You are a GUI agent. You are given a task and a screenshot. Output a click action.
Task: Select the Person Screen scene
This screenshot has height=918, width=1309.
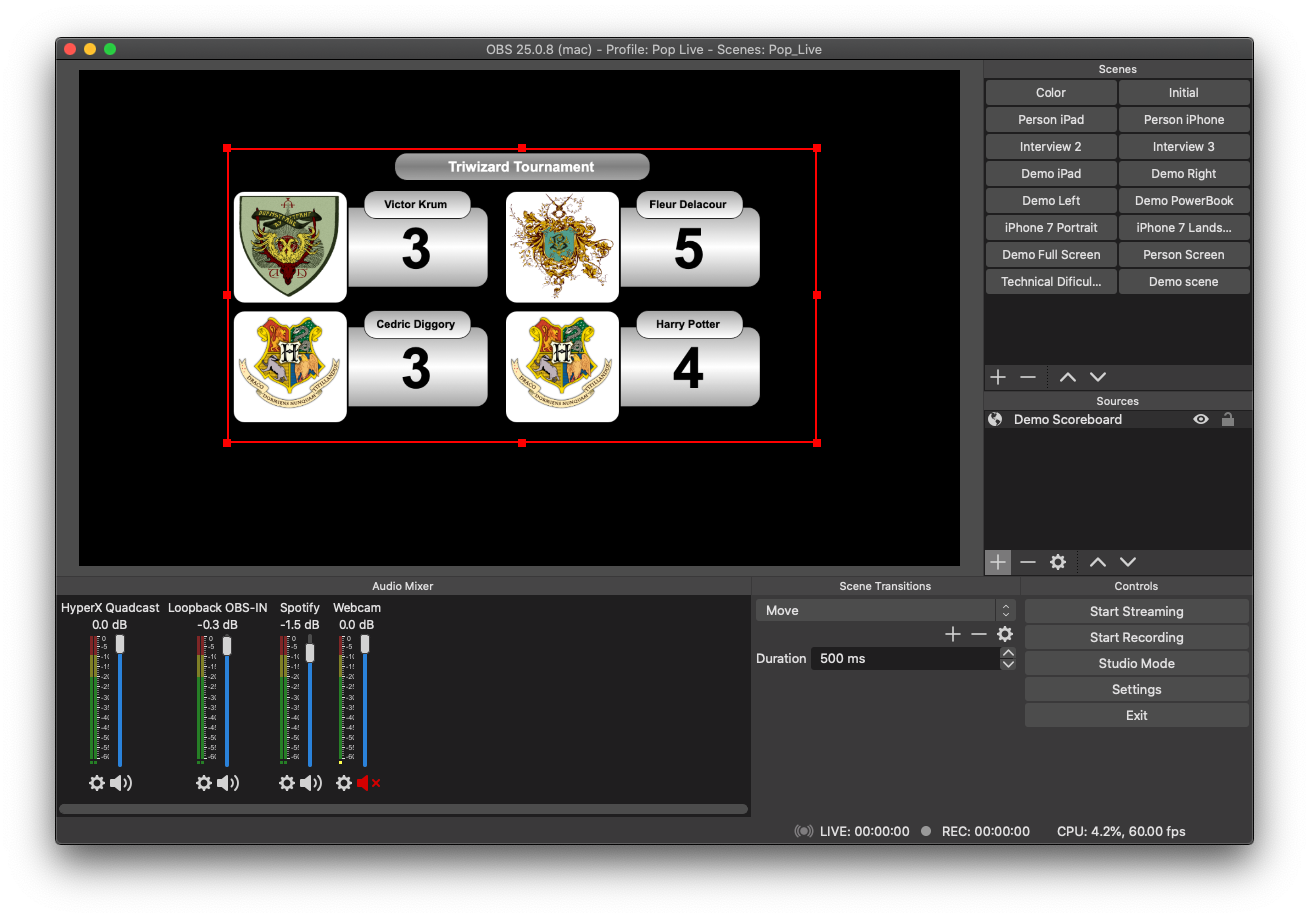pyautogui.click(x=1184, y=255)
